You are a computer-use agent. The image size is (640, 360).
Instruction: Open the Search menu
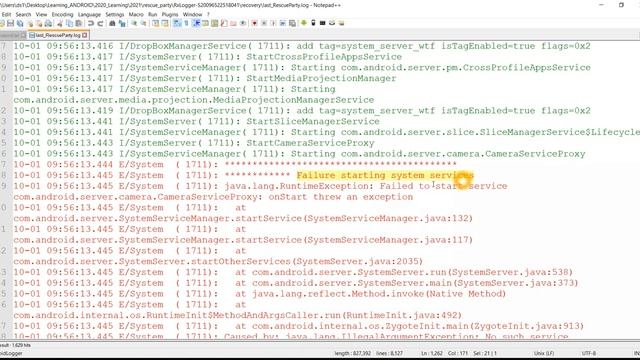(x=23, y=14)
